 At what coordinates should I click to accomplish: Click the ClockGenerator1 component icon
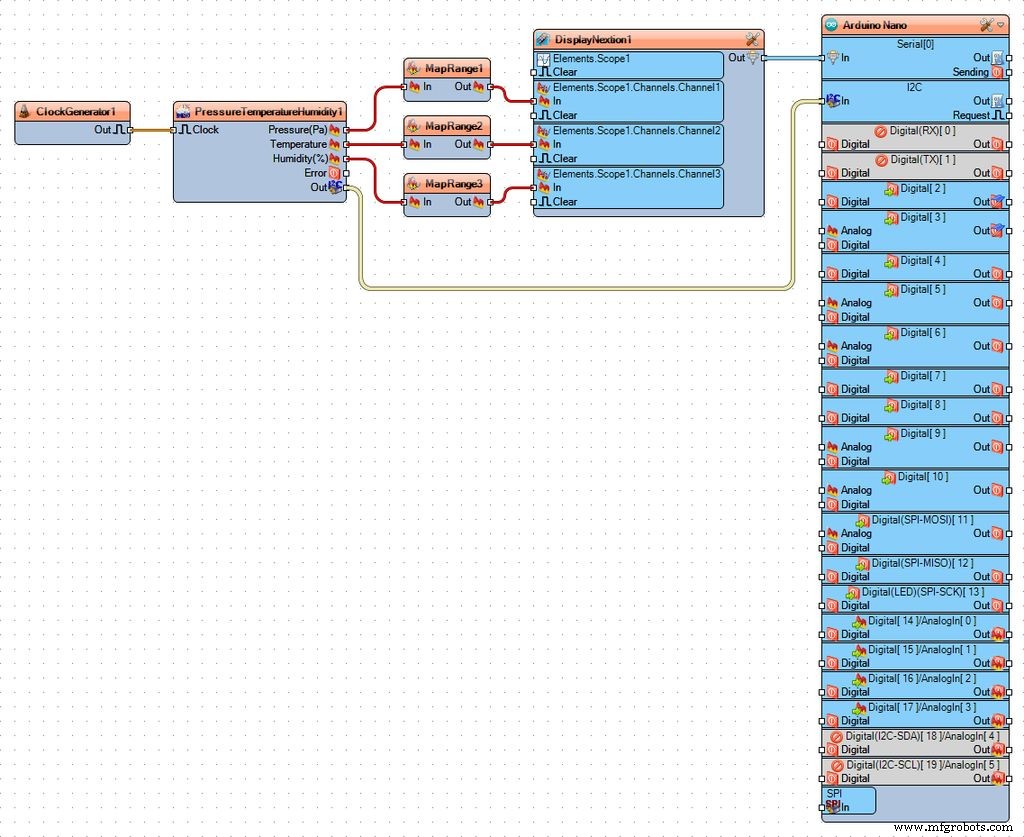point(25,111)
